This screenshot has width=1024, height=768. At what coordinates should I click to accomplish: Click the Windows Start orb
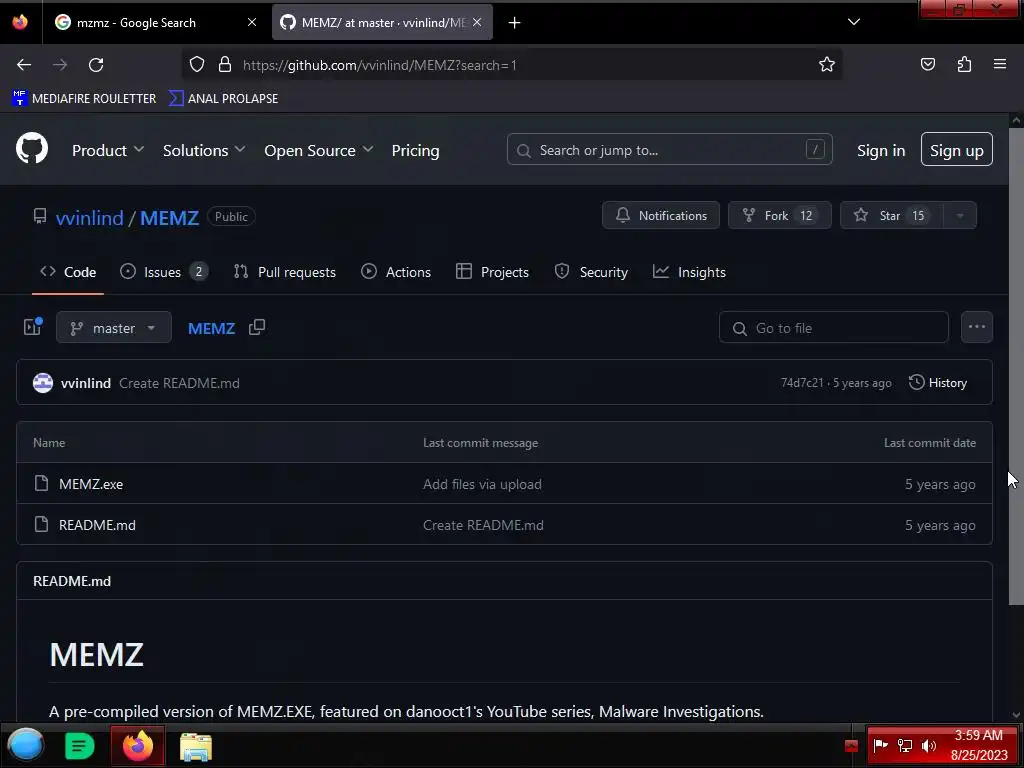coord(25,745)
